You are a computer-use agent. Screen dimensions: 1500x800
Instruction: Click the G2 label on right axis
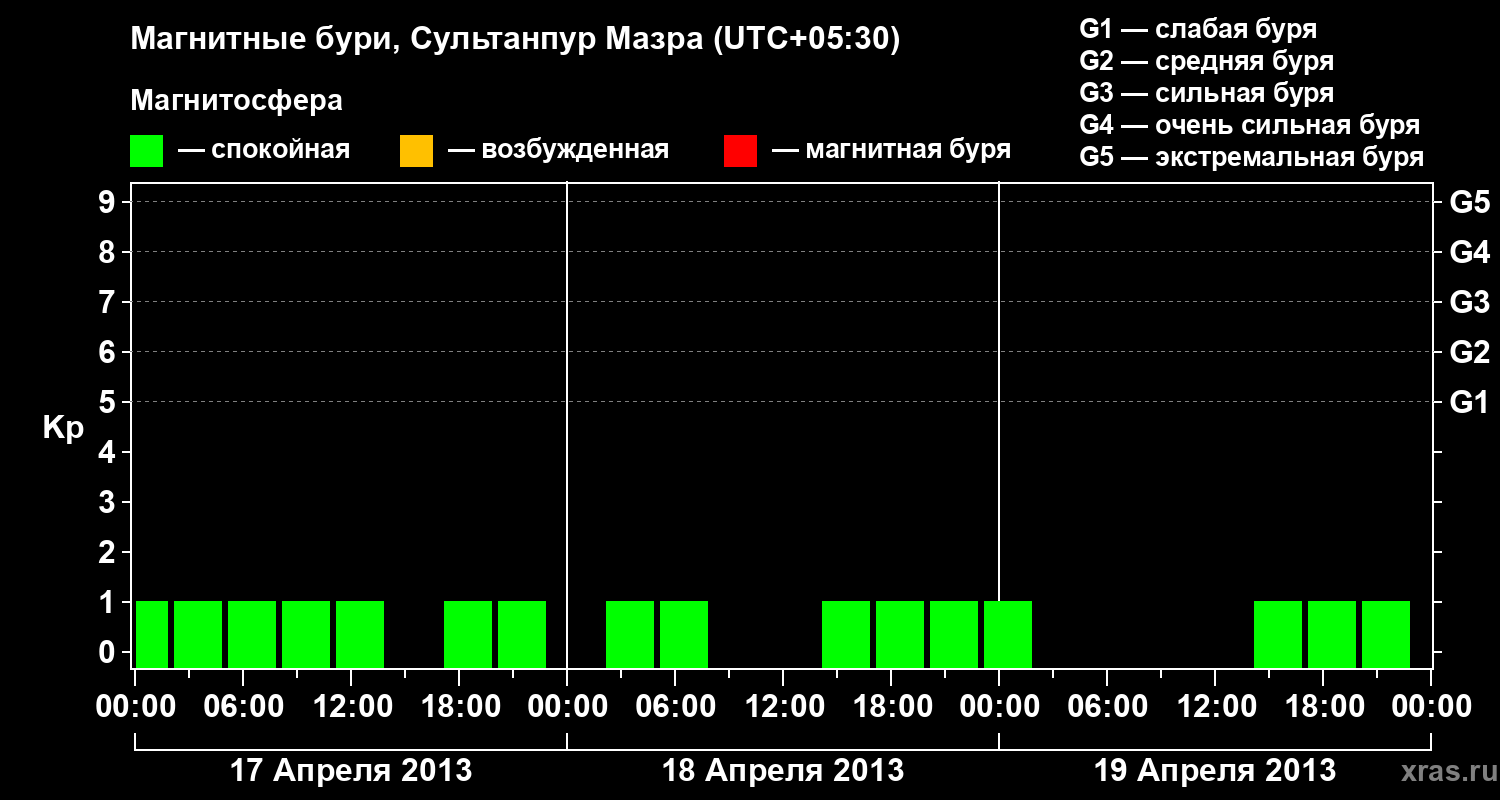pos(1469,352)
